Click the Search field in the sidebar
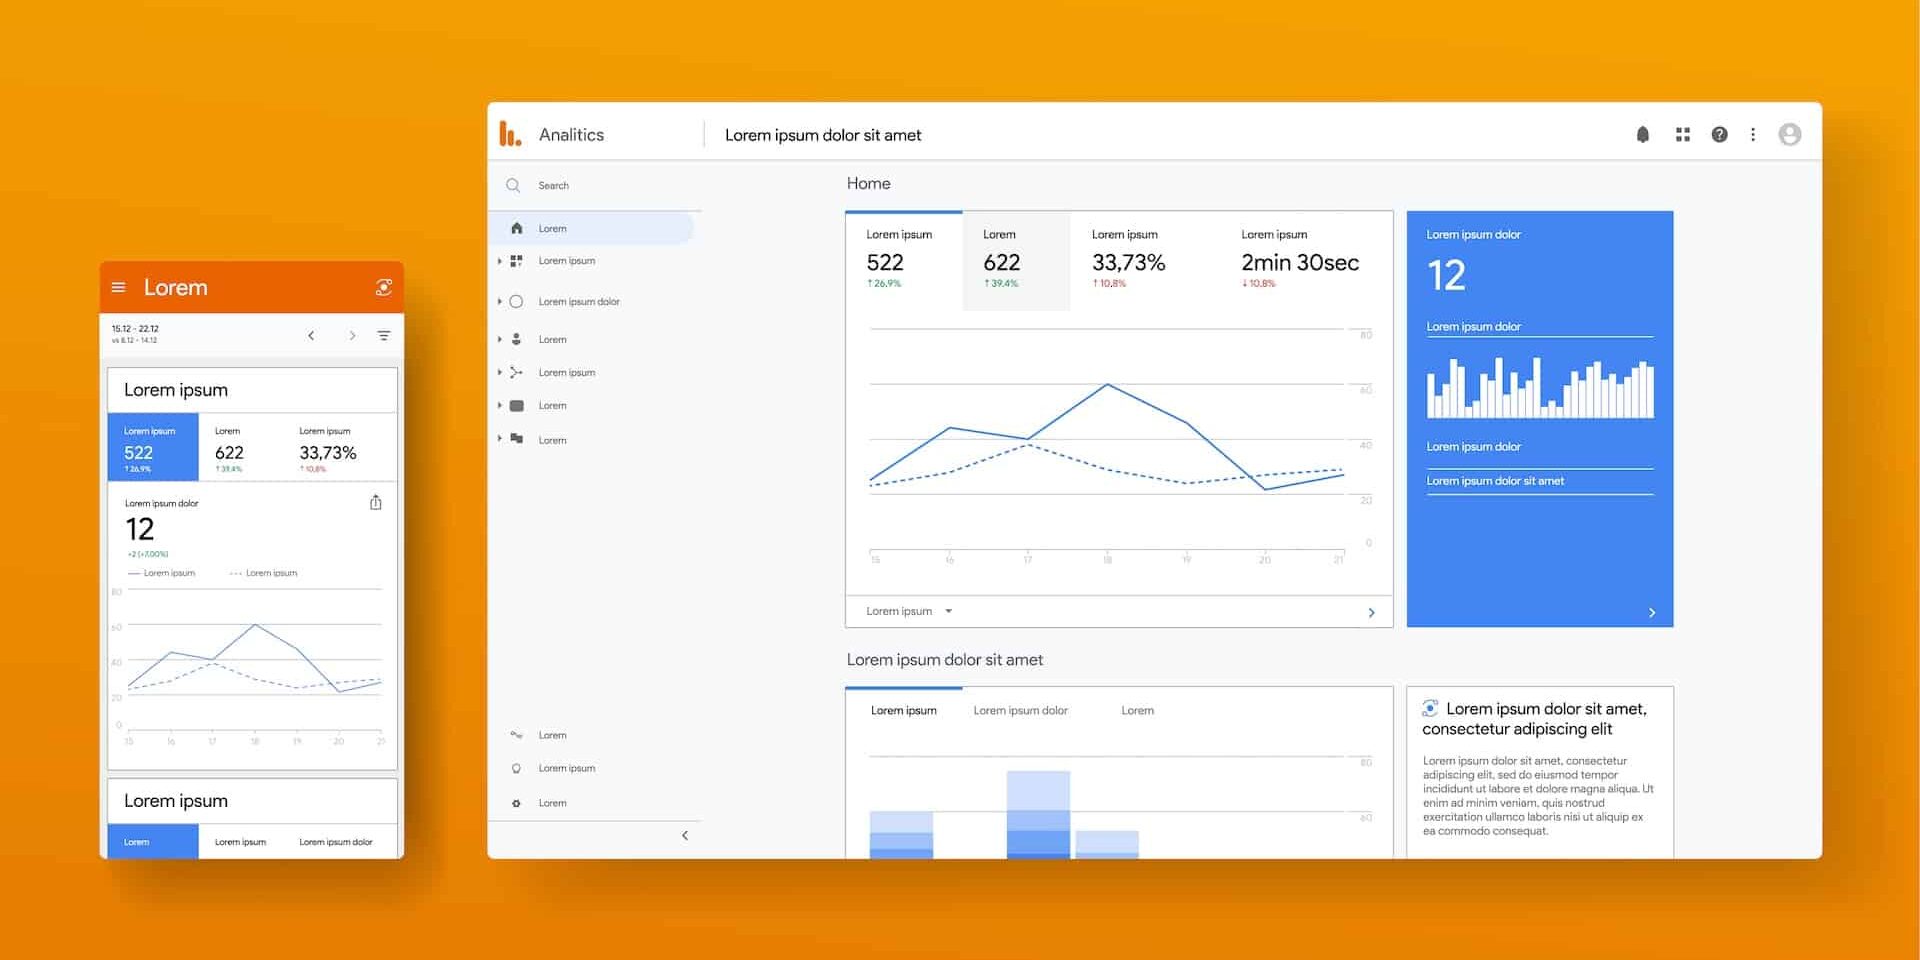 (x=555, y=185)
